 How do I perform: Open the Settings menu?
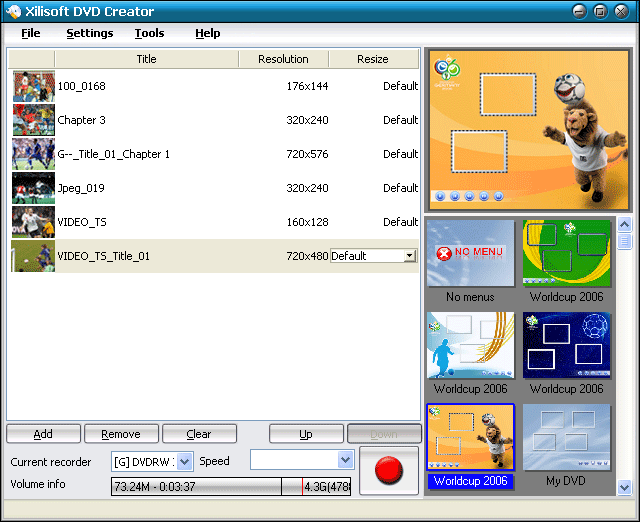[90, 33]
